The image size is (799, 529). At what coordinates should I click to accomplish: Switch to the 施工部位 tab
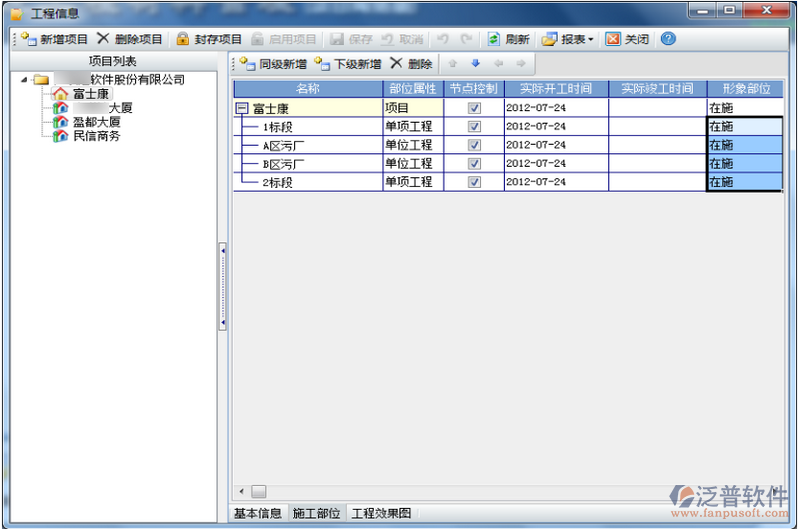(x=316, y=513)
